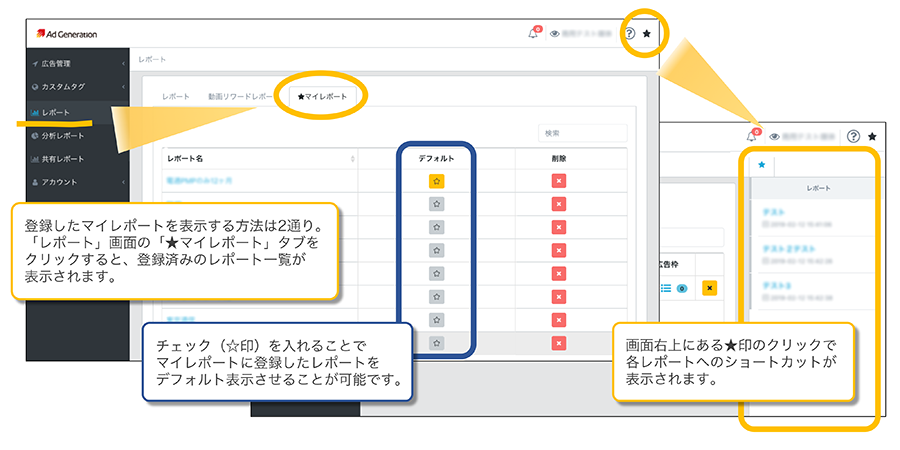Expand the カスタムタグ chevron arrow
The image size is (900, 450).
coord(123,87)
